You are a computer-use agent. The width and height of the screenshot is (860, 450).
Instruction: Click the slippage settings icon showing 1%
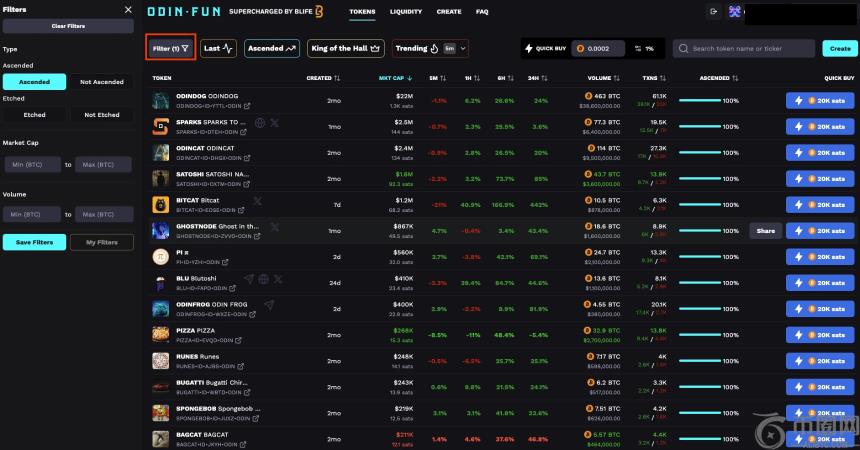pyautogui.click(x=642, y=48)
